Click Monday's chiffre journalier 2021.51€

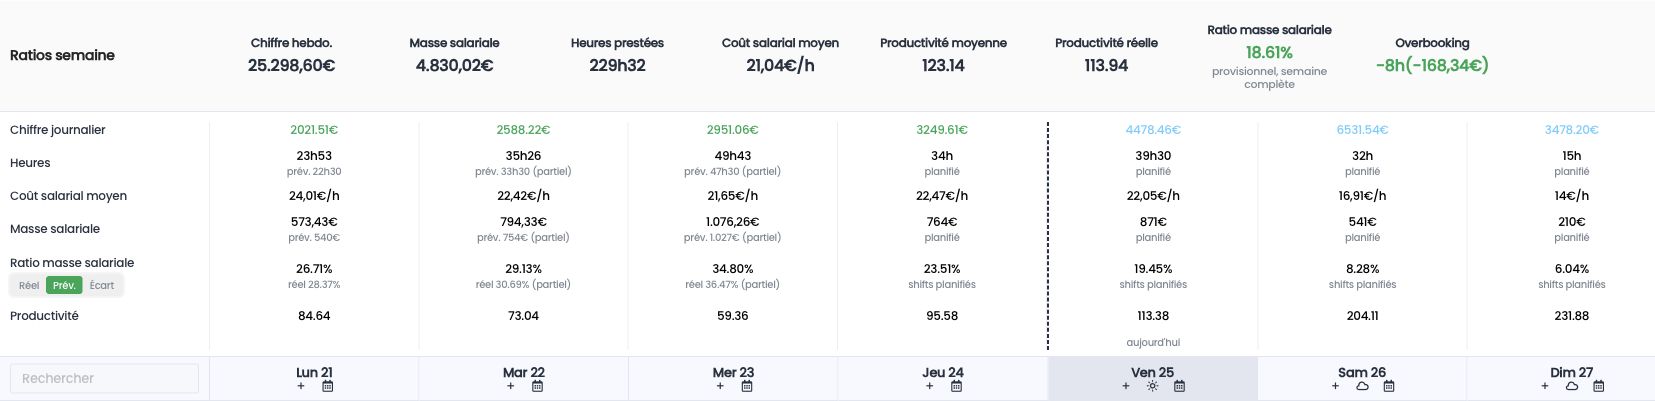click(314, 130)
